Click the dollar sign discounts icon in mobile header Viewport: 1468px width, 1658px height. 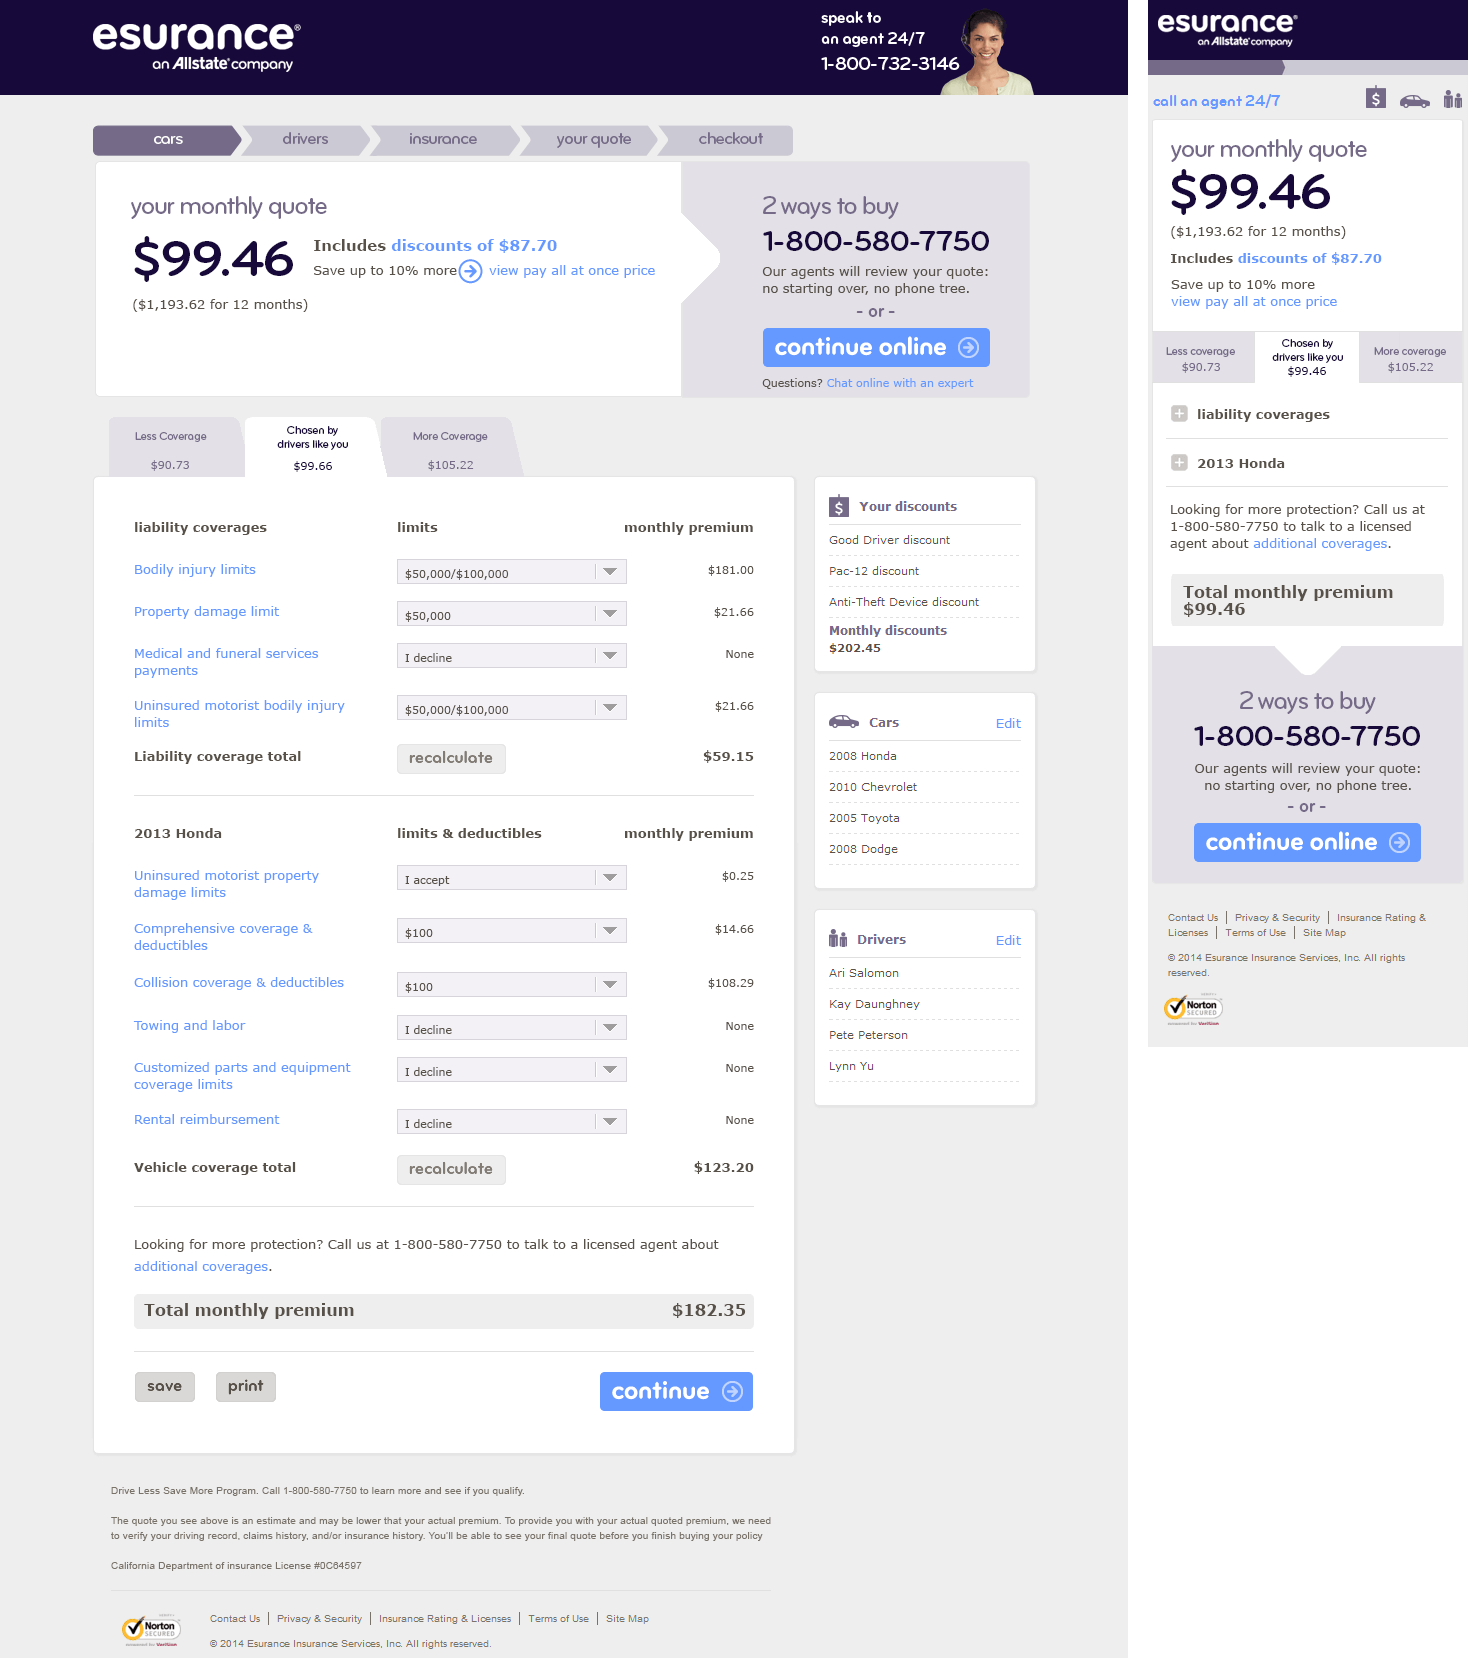tap(1376, 98)
